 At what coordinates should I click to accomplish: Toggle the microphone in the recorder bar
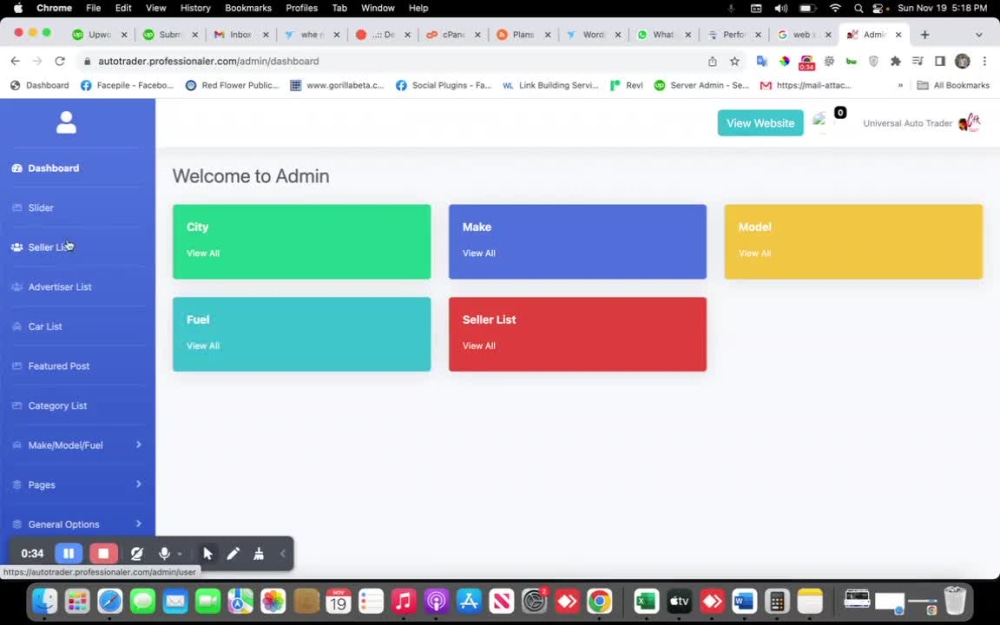(164, 554)
